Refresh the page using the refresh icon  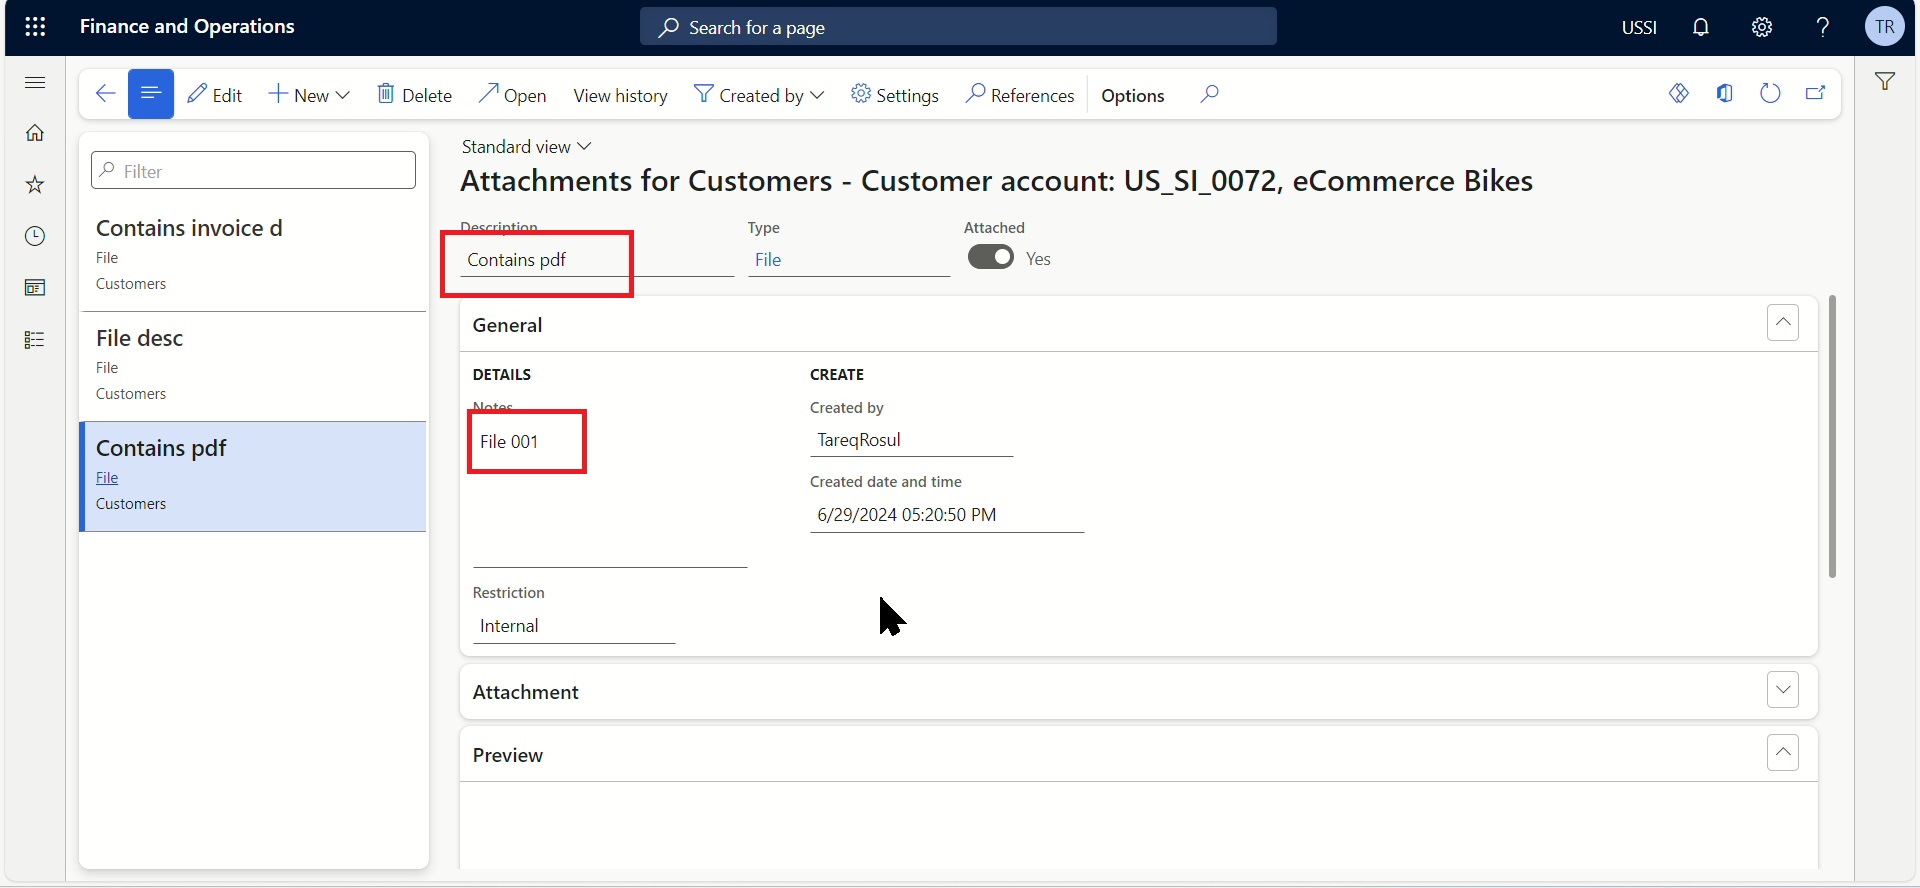click(x=1770, y=94)
